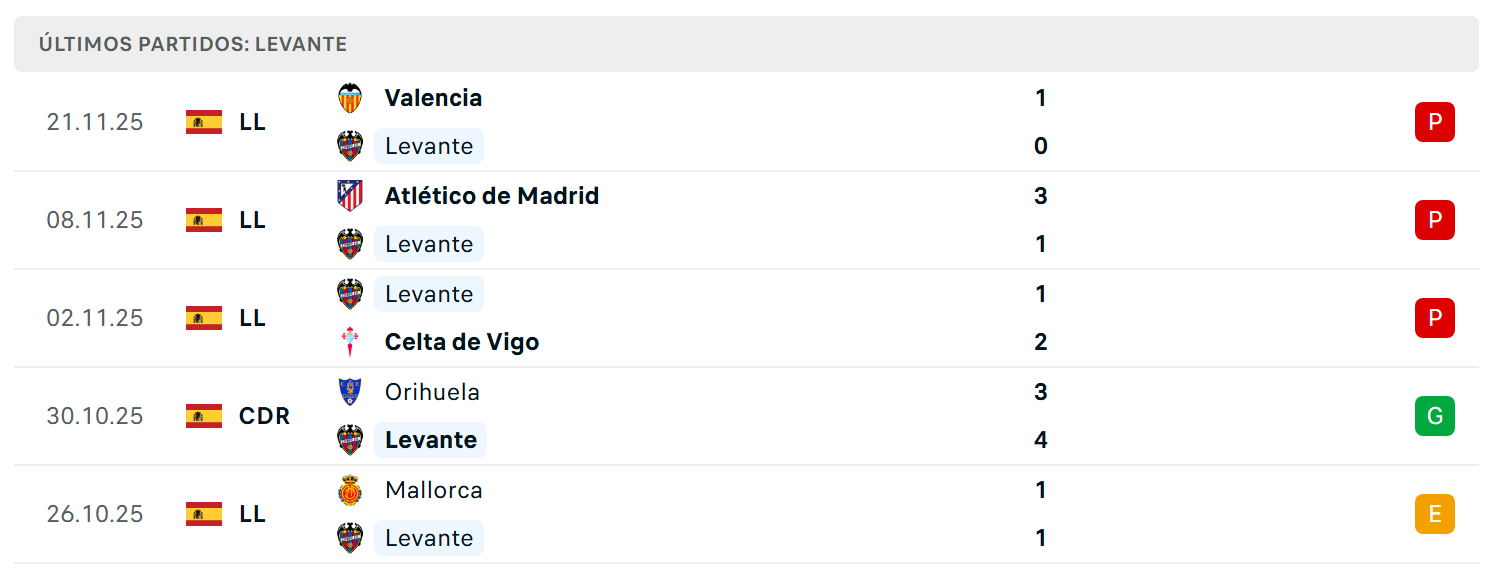1495x579 pixels.
Task: Click the red P badge for 21.11.25
Action: [x=1434, y=122]
